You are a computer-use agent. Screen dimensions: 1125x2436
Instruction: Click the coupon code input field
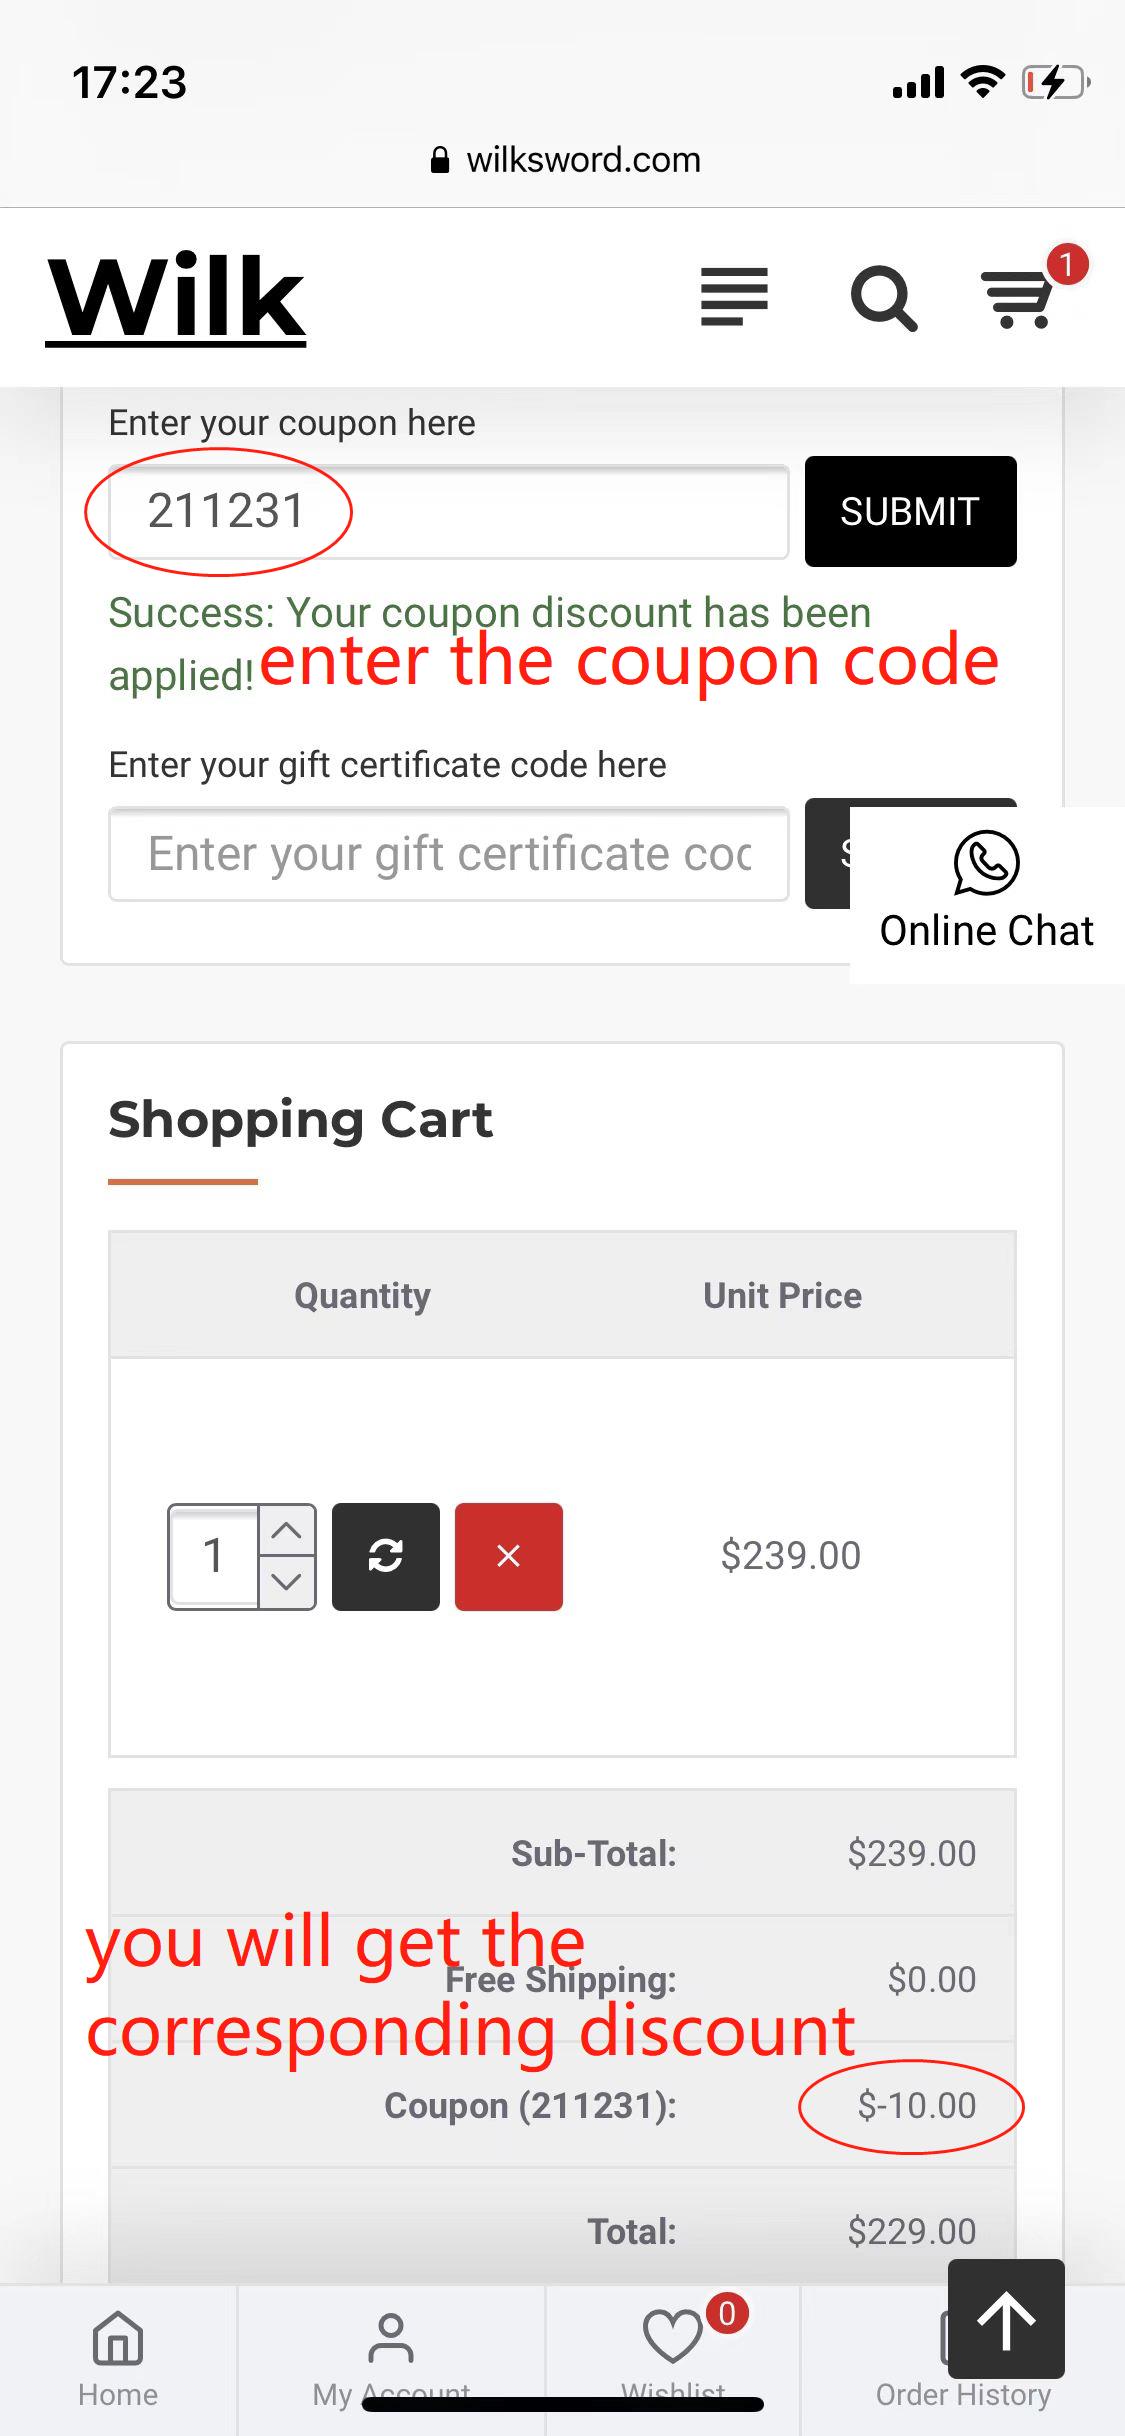[449, 512]
